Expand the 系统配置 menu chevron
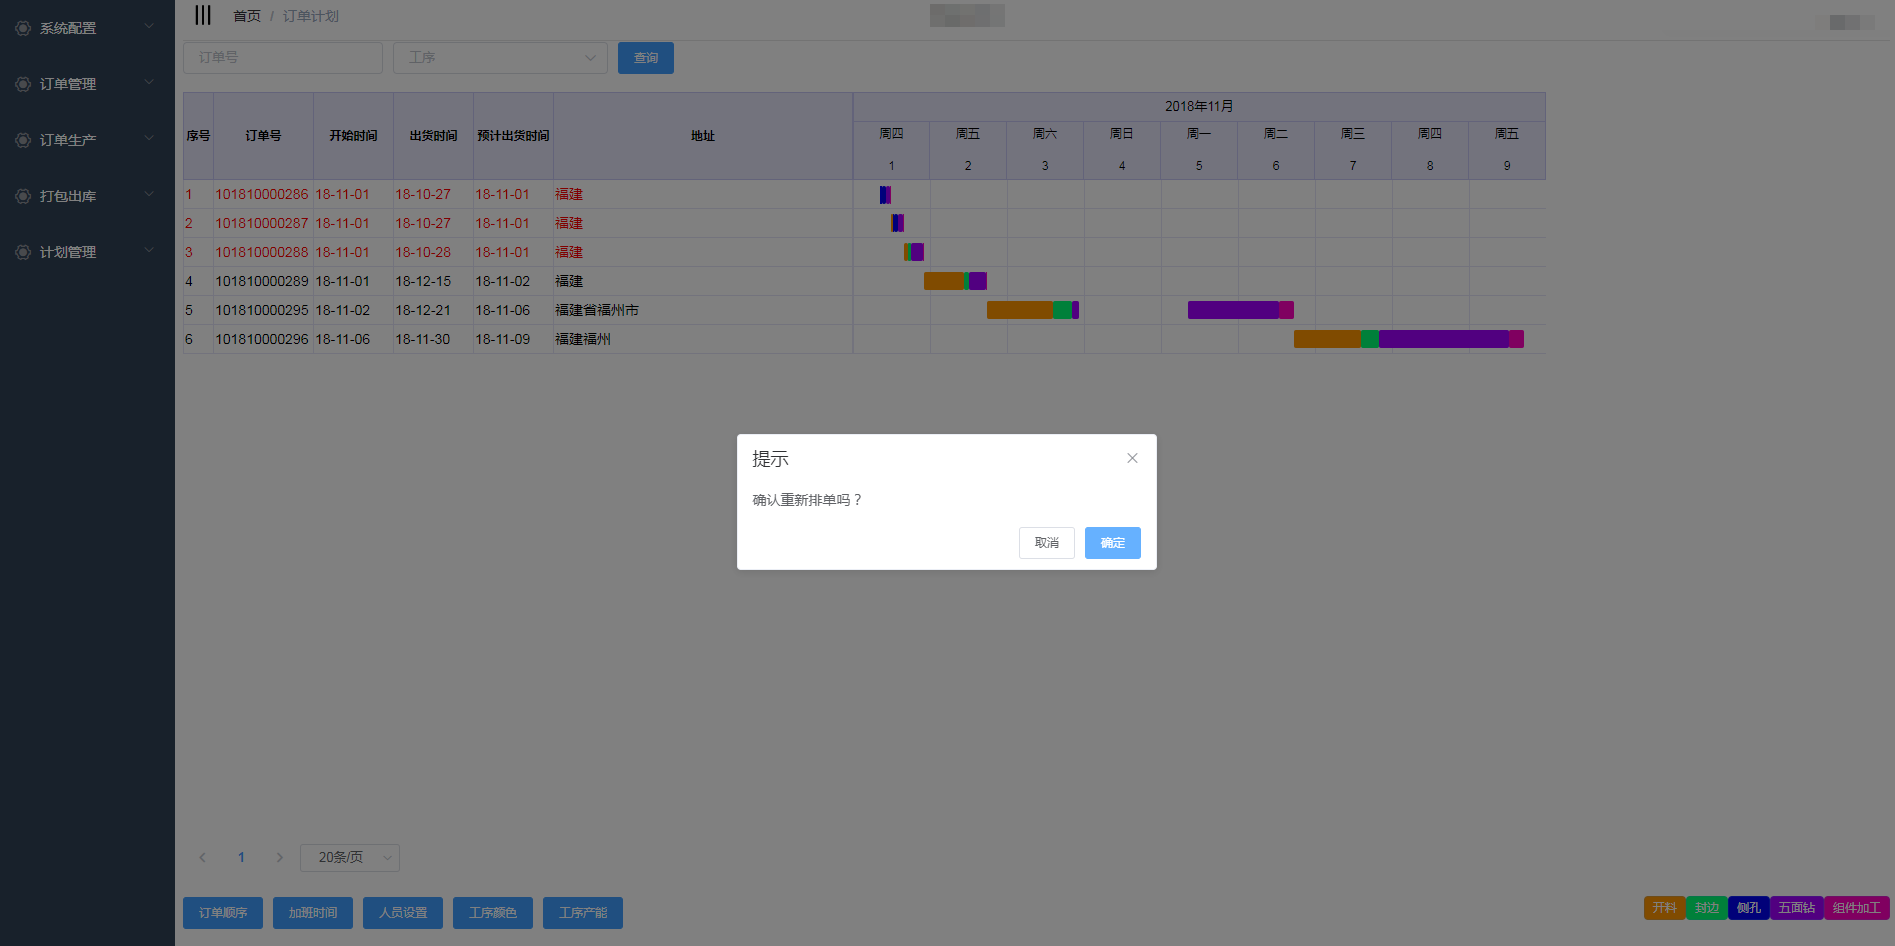Image resolution: width=1895 pixels, height=946 pixels. (149, 26)
